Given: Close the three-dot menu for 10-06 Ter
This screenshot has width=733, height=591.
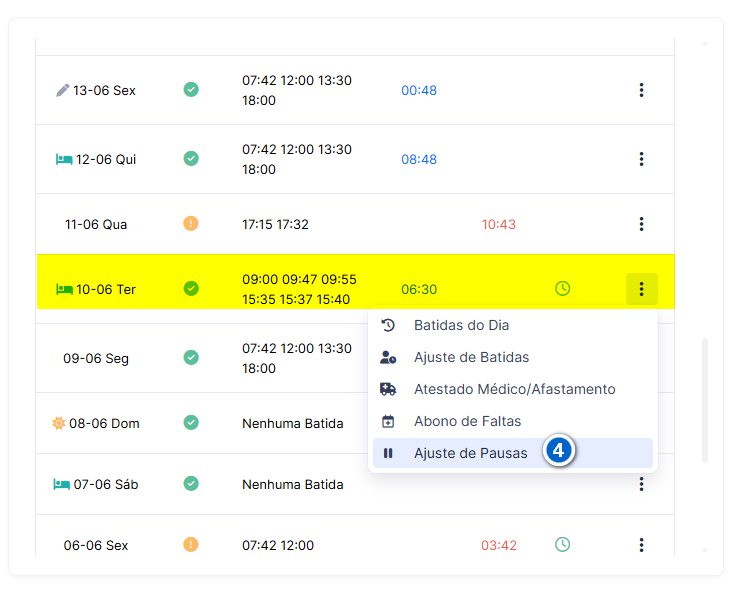Looking at the screenshot, I should [642, 289].
